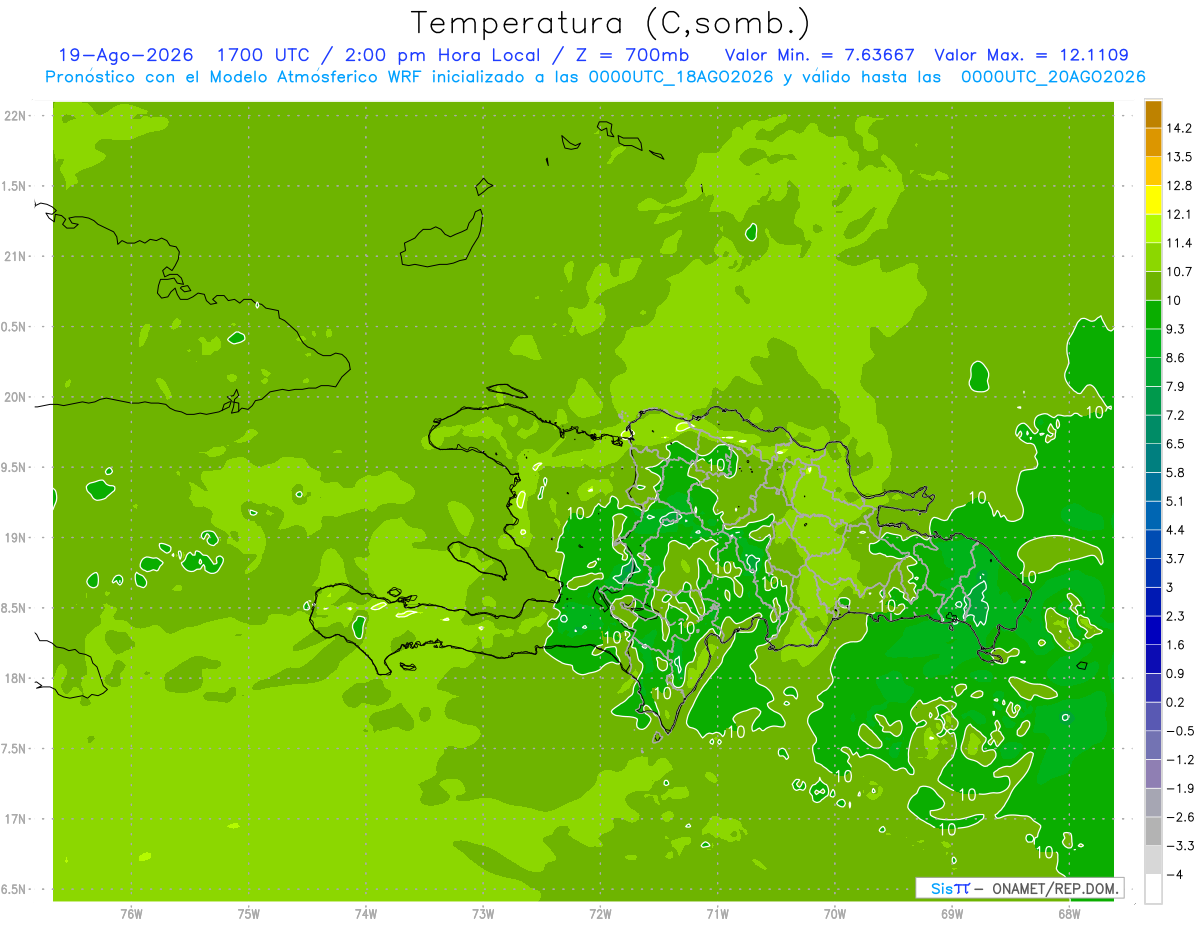Click the 17N latitude axis label
The height and width of the screenshot is (927, 1200).
pyautogui.click(x=15, y=819)
